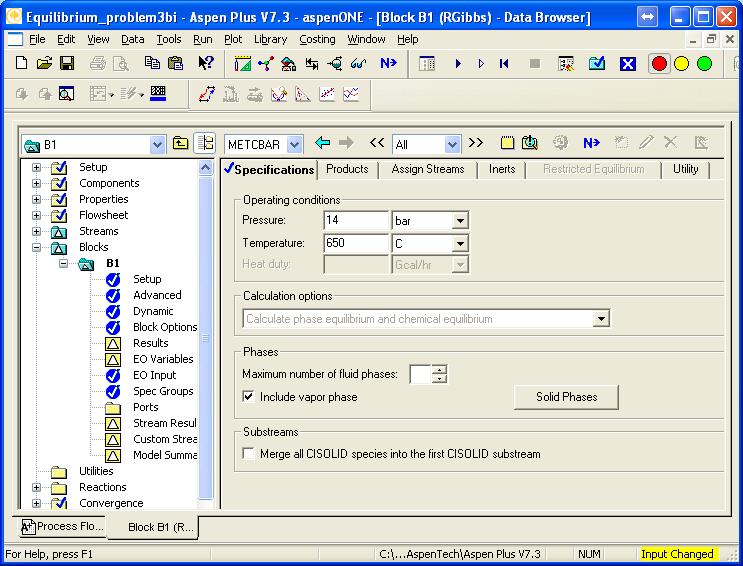The image size is (743, 566).
Task: Click the glasses Data Browser icon
Action: click(x=358, y=63)
